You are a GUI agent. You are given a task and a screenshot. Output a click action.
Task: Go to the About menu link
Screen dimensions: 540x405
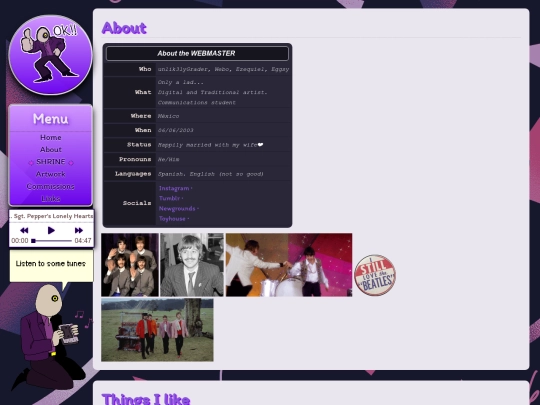51,149
